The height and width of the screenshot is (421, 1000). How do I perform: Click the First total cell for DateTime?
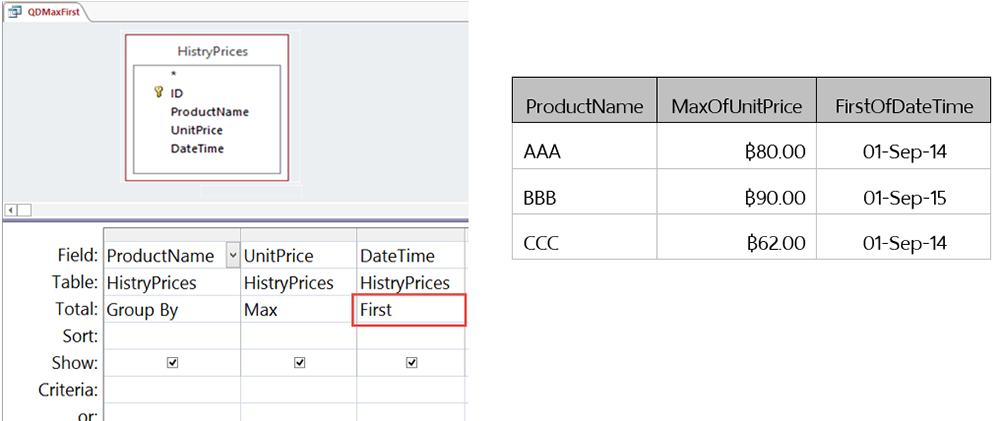[411, 310]
